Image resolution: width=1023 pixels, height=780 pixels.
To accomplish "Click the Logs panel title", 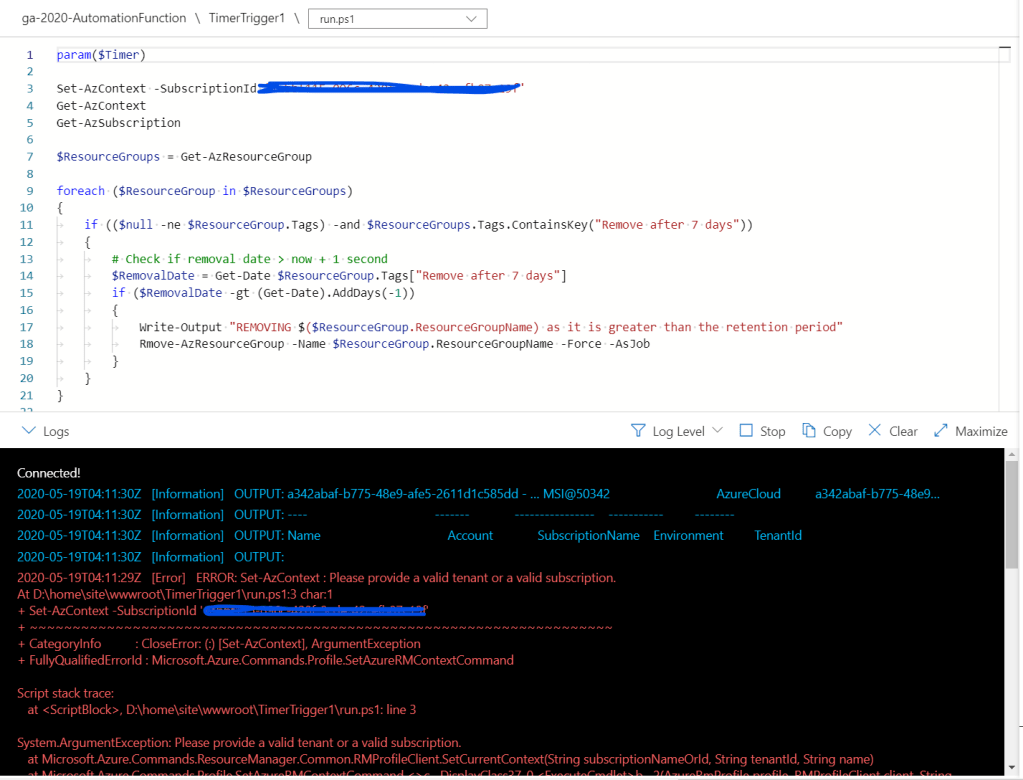I will pos(56,432).
